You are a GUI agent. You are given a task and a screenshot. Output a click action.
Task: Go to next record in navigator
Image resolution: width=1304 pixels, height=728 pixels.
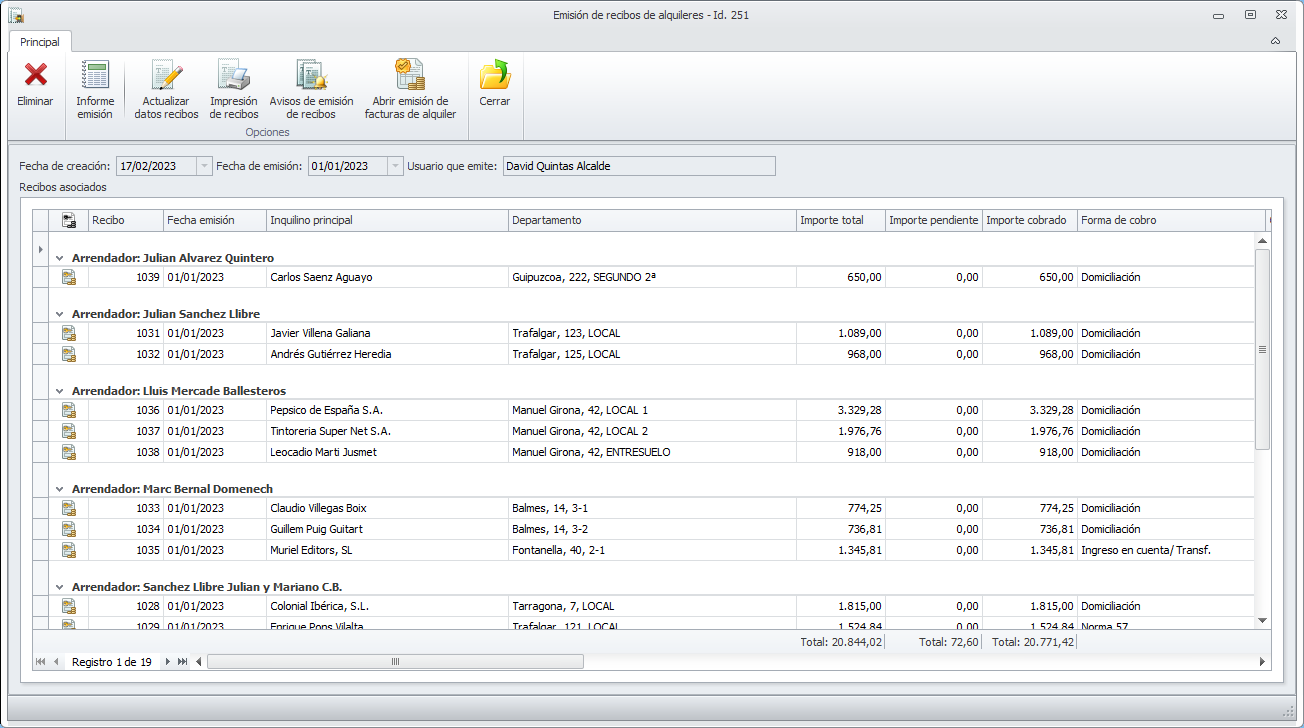tap(168, 662)
